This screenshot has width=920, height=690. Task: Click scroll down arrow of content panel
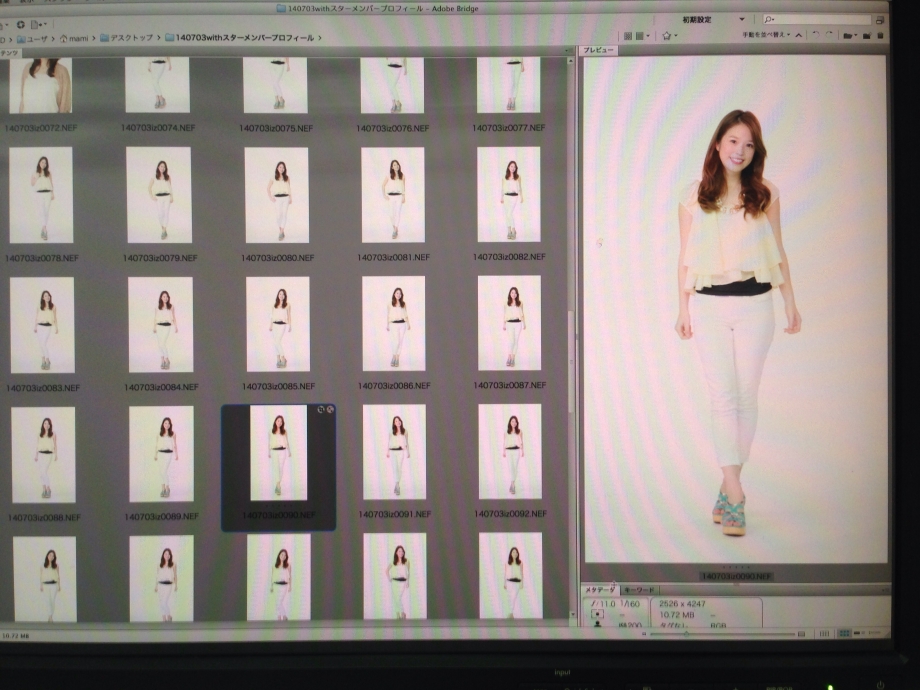(x=573, y=615)
